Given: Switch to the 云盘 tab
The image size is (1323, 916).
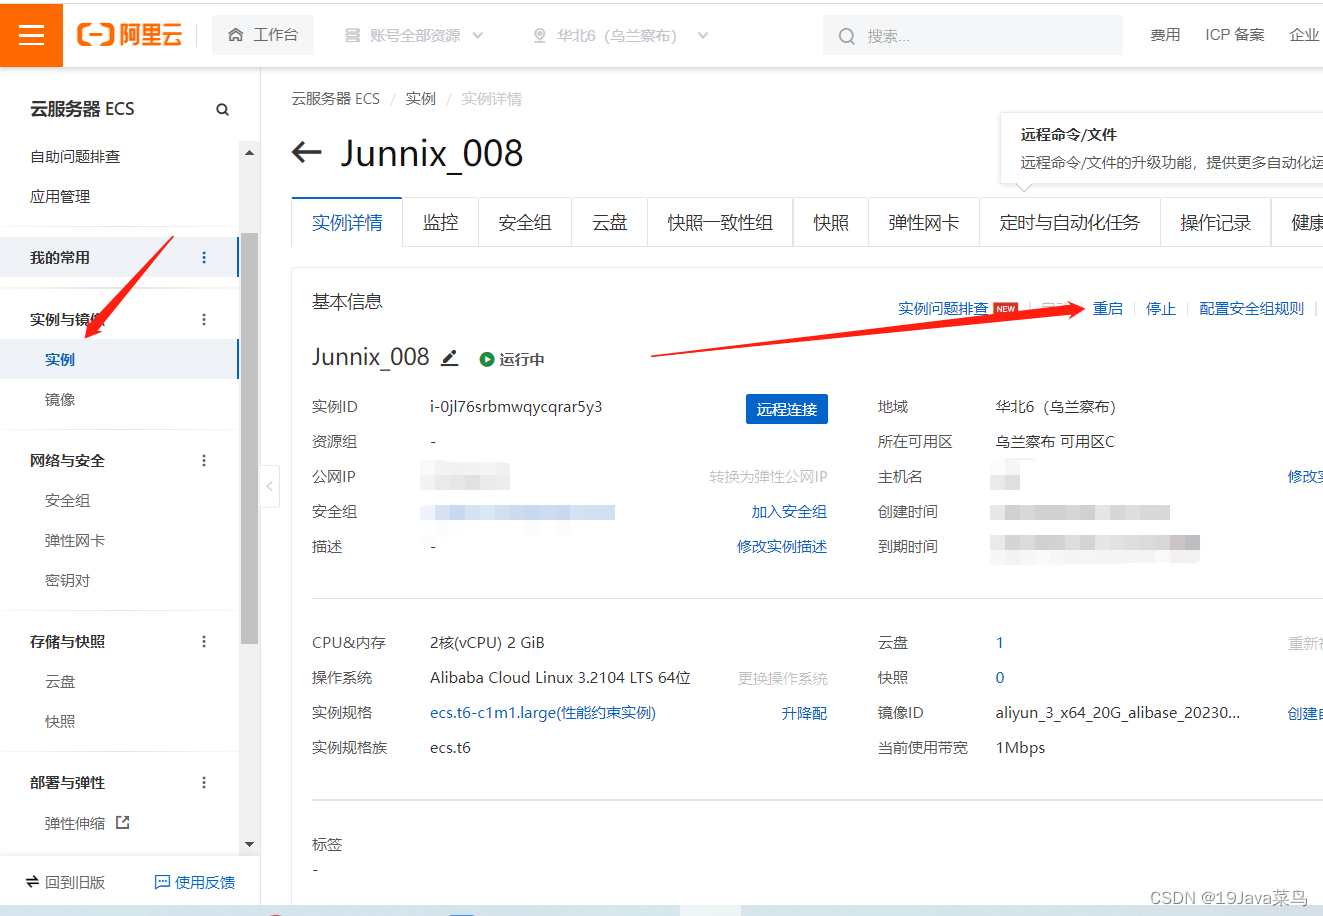Looking at the screenshot, I should pos(610,222).
